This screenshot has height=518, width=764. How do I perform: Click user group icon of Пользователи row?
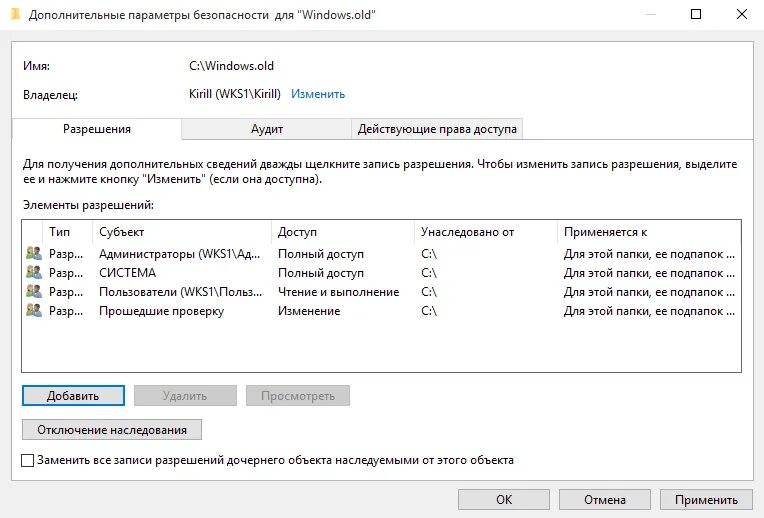point(34,291)
